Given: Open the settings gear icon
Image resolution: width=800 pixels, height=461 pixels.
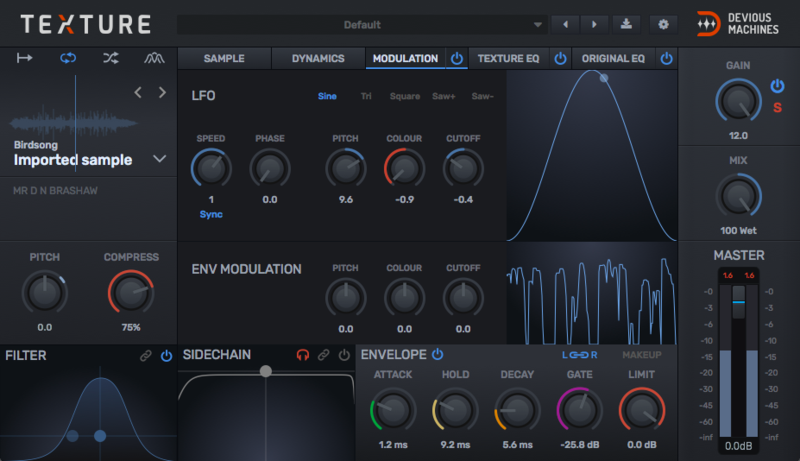Looking at the screenshot, I should (x=661, y=24).
